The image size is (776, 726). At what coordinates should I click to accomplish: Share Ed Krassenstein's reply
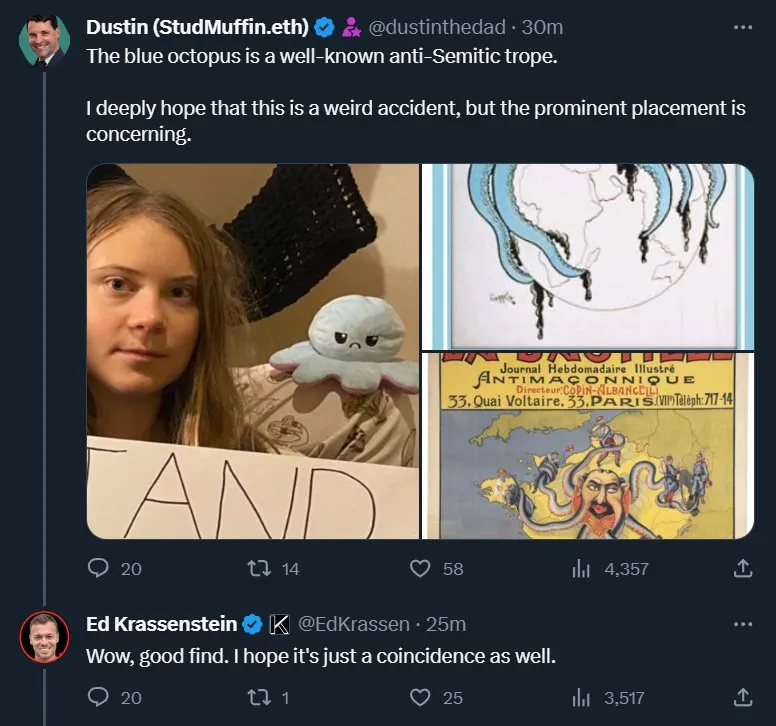point(742,697)
